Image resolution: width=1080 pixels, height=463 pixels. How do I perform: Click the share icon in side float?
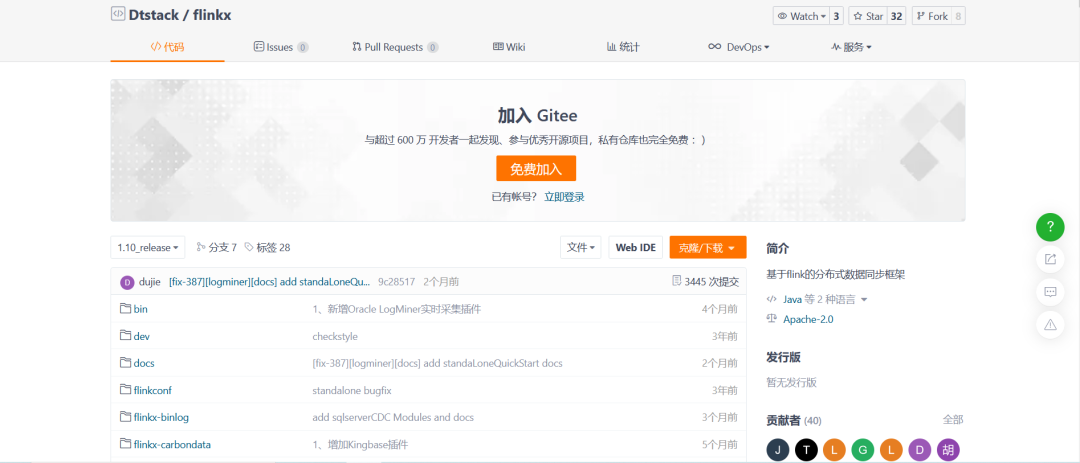click(x=1050, y=259)
